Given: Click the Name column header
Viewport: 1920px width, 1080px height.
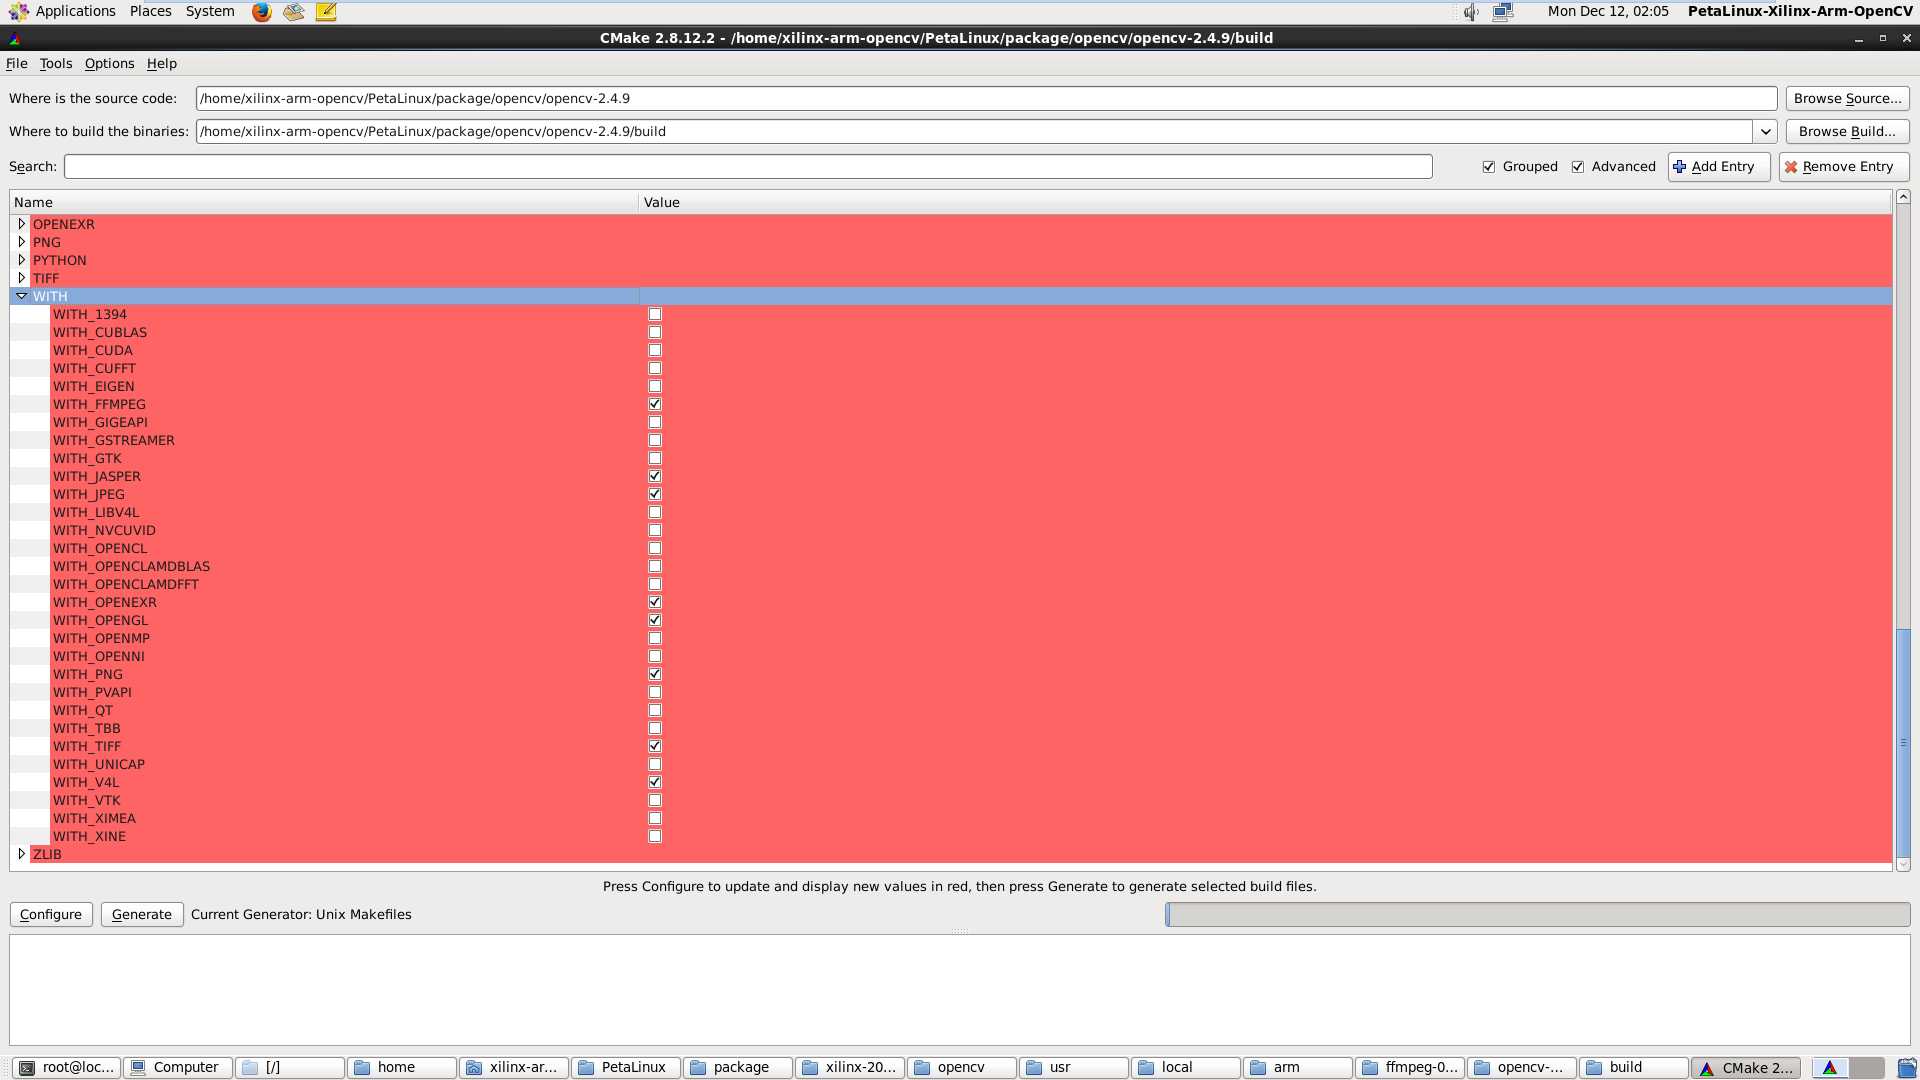Looking at the screenshot, I should click(x=324, y=202).
